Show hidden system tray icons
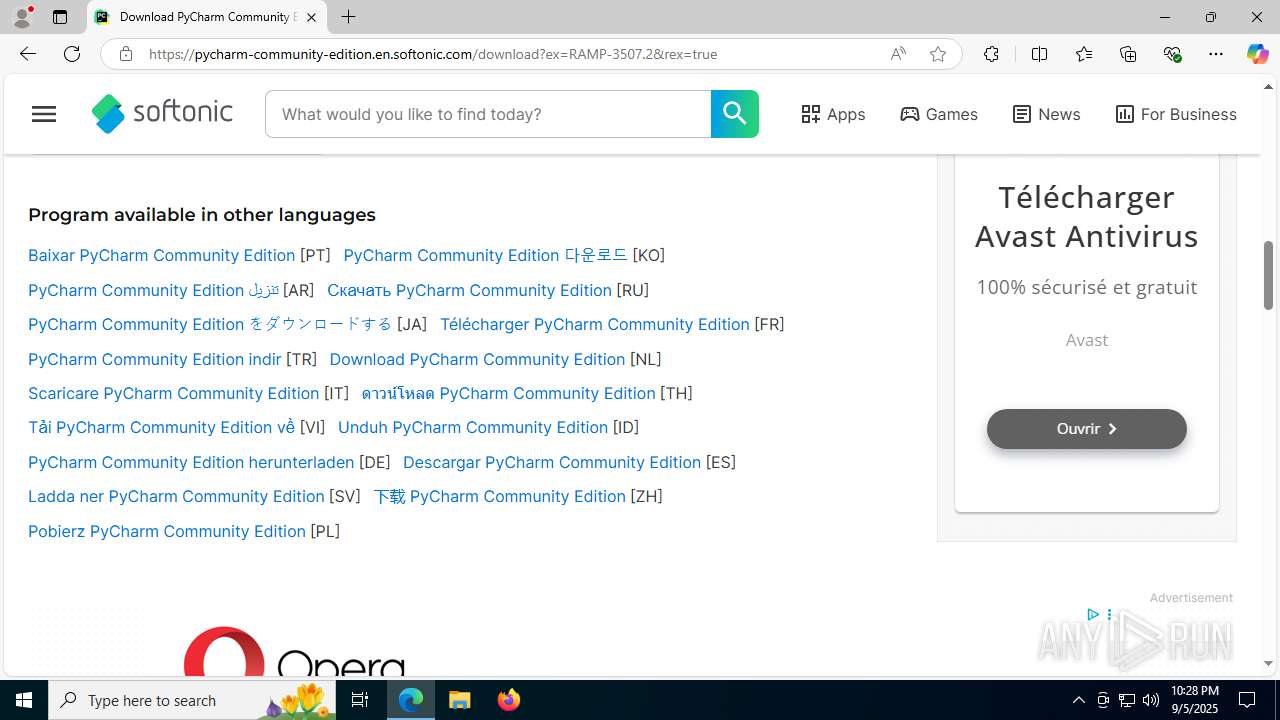The height and width of the screenshot is (720, 1280). [x=1078, y=700]
